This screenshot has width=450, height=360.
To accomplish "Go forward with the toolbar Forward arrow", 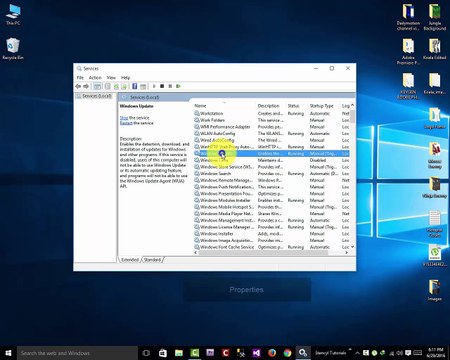I will pyautogui.click(x=86, y=86).
